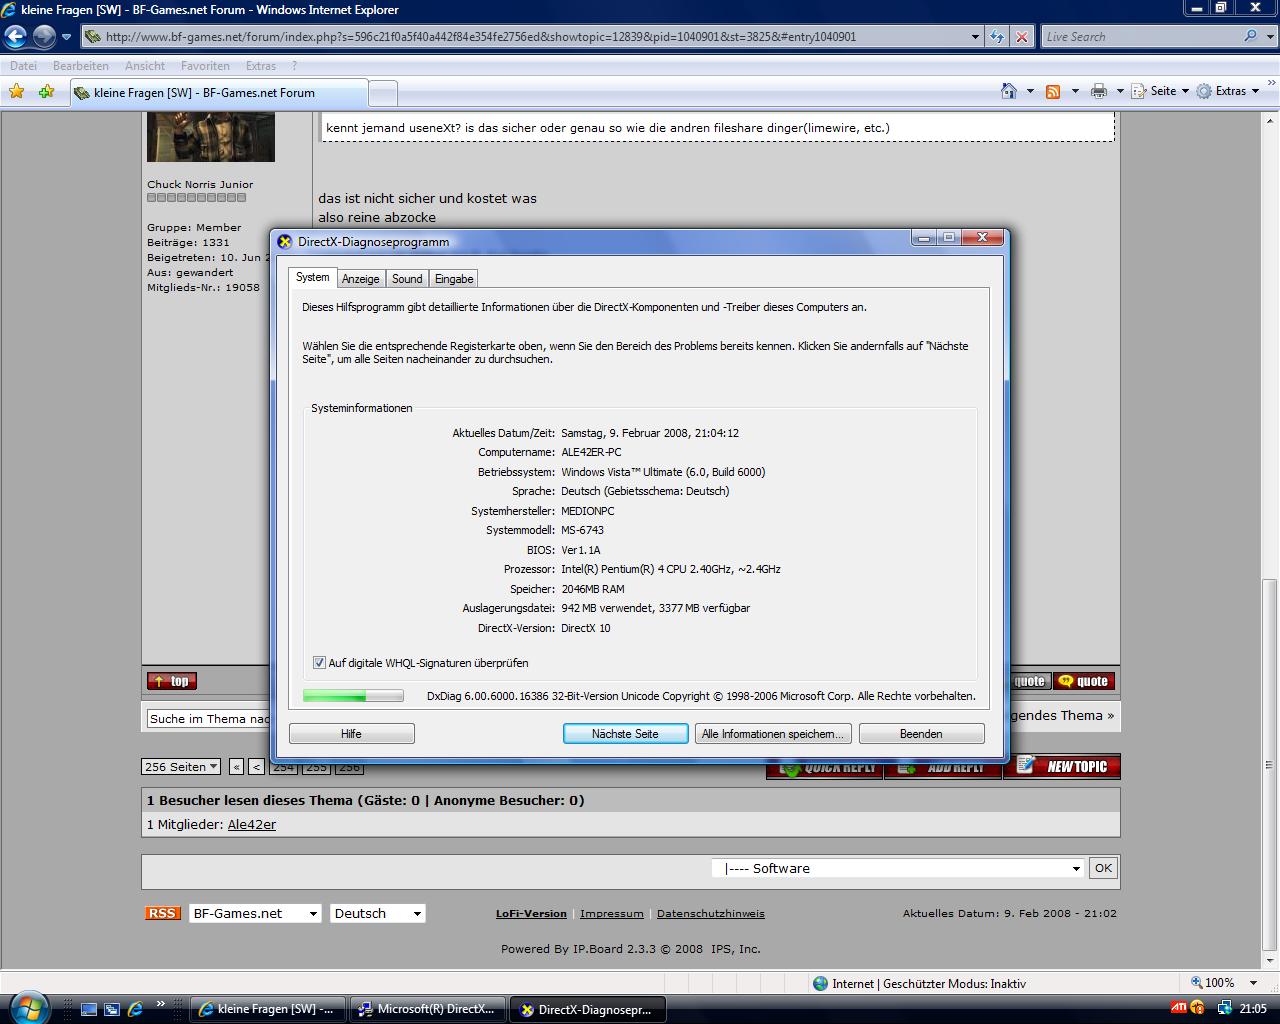Expand Print options dropdown arrow

[1120, 91]
